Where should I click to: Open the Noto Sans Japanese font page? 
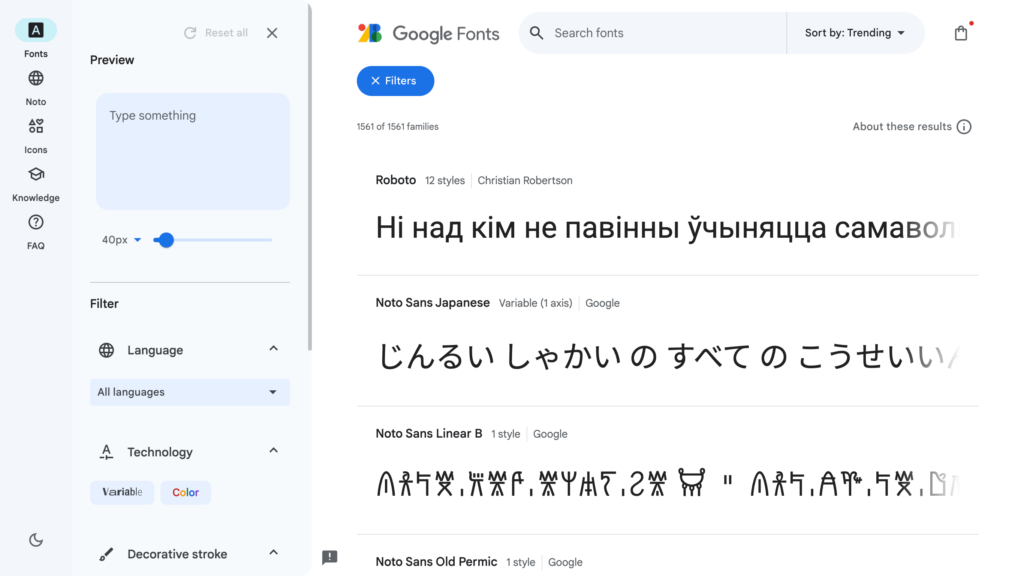432,302
